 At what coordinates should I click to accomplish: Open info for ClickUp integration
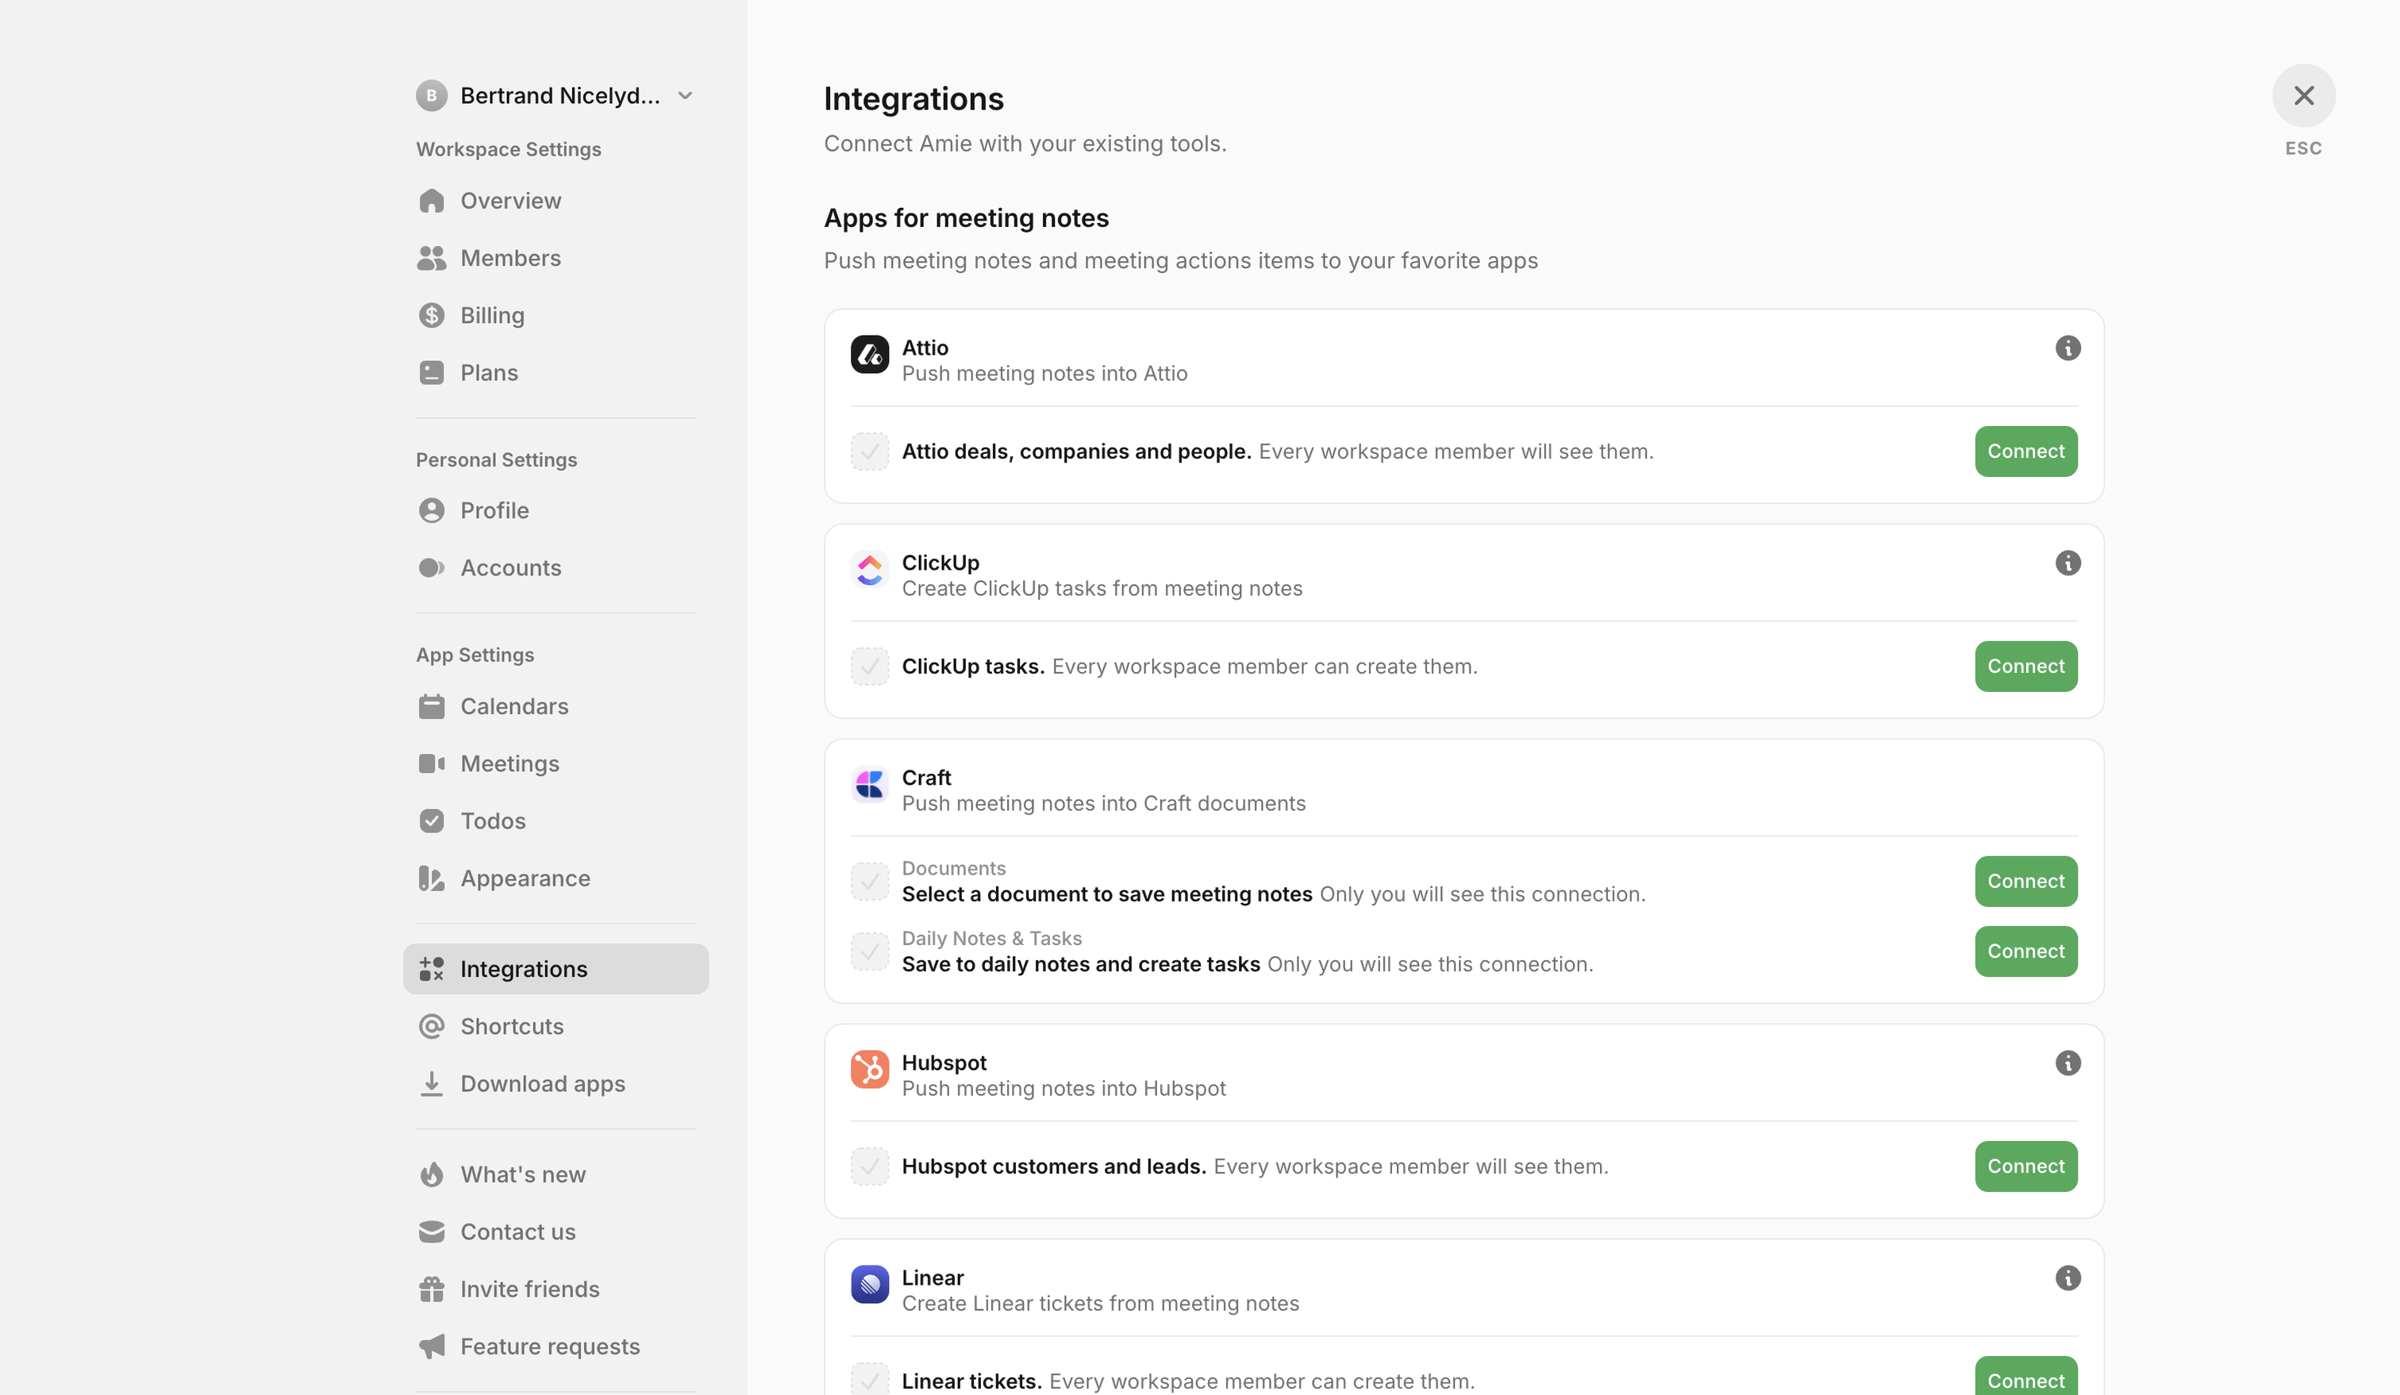point(2067,563)
